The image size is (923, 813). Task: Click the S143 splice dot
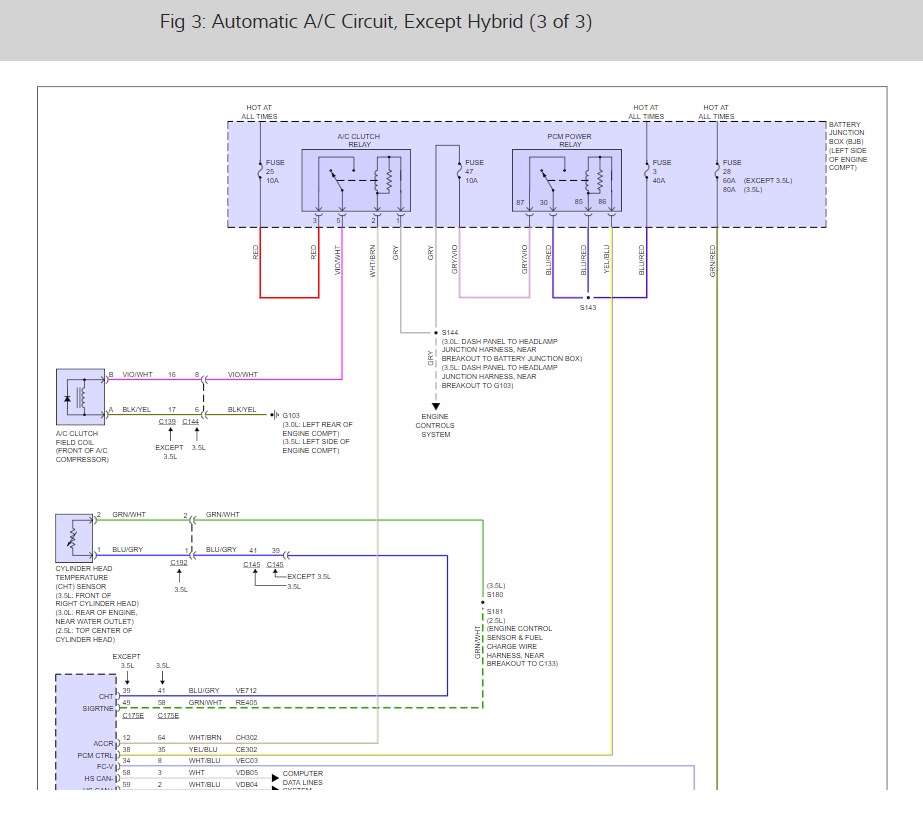588,297
